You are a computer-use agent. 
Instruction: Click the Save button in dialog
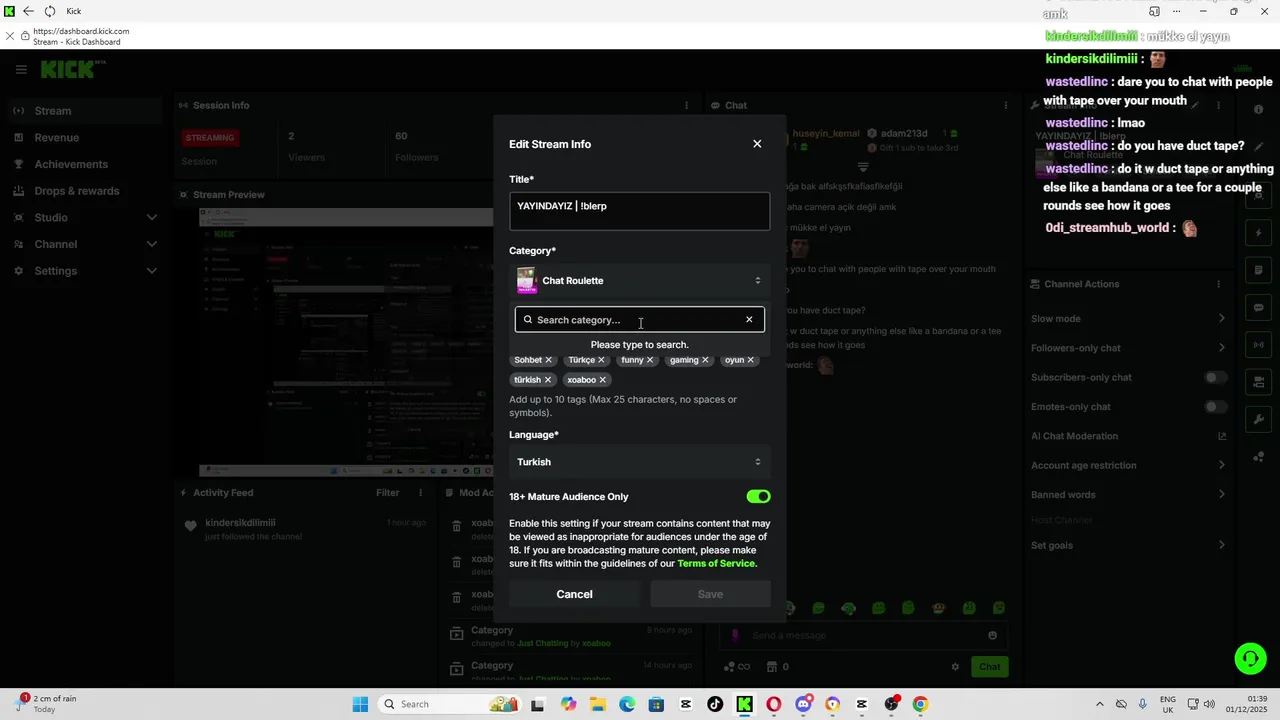pyautogui.click(x=710, y=594)
